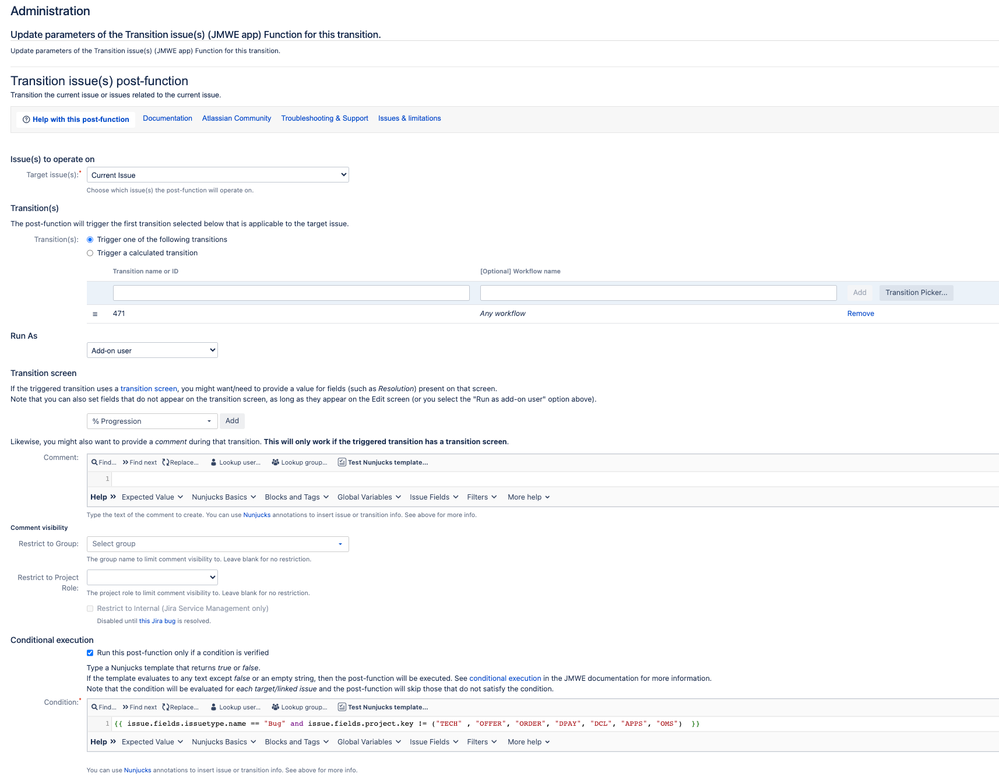This screenshot has width=999, height=780.
Task: Click Find next in the Condition editor toolbar
Action: click(140, 707)
